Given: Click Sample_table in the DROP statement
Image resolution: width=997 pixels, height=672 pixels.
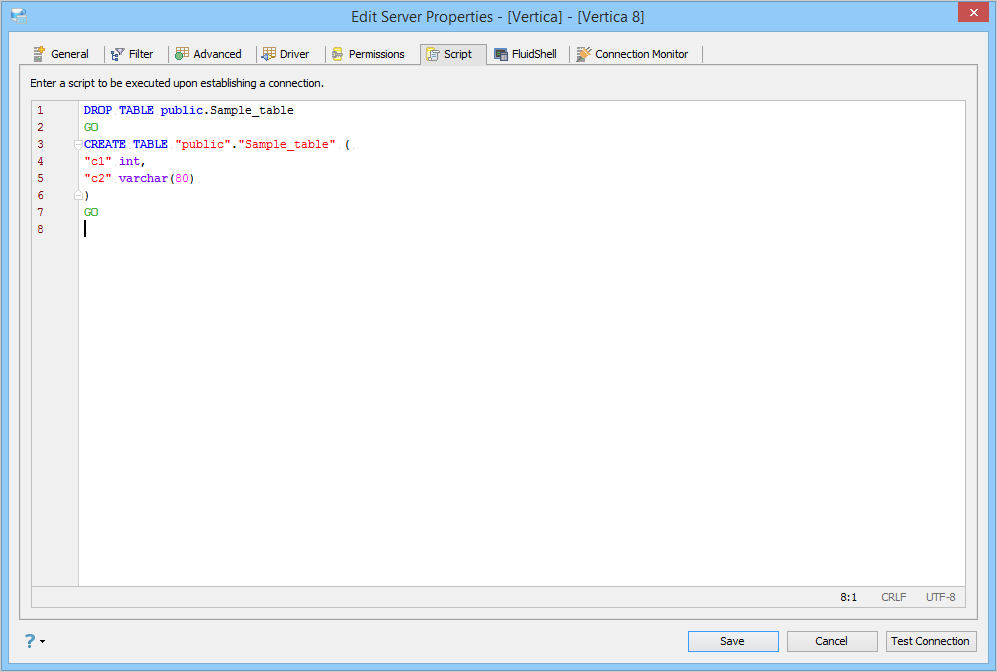Looking at the screenshot, I should click(x=252, y=110).
